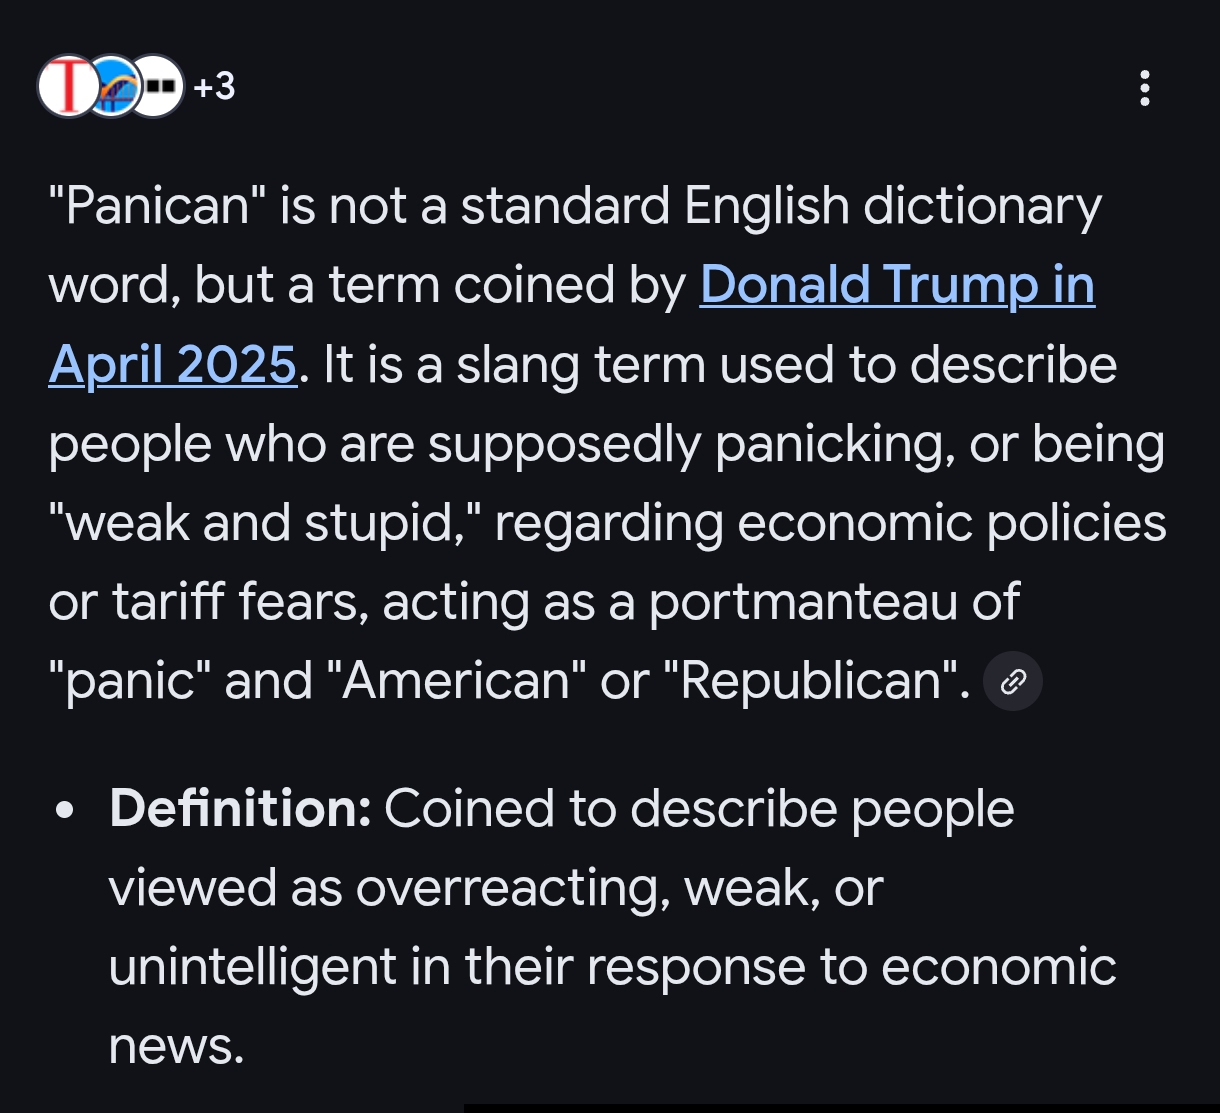Click the word "unintelligent" in the definition
1220x1113 pixels.
tap(252, 966)
